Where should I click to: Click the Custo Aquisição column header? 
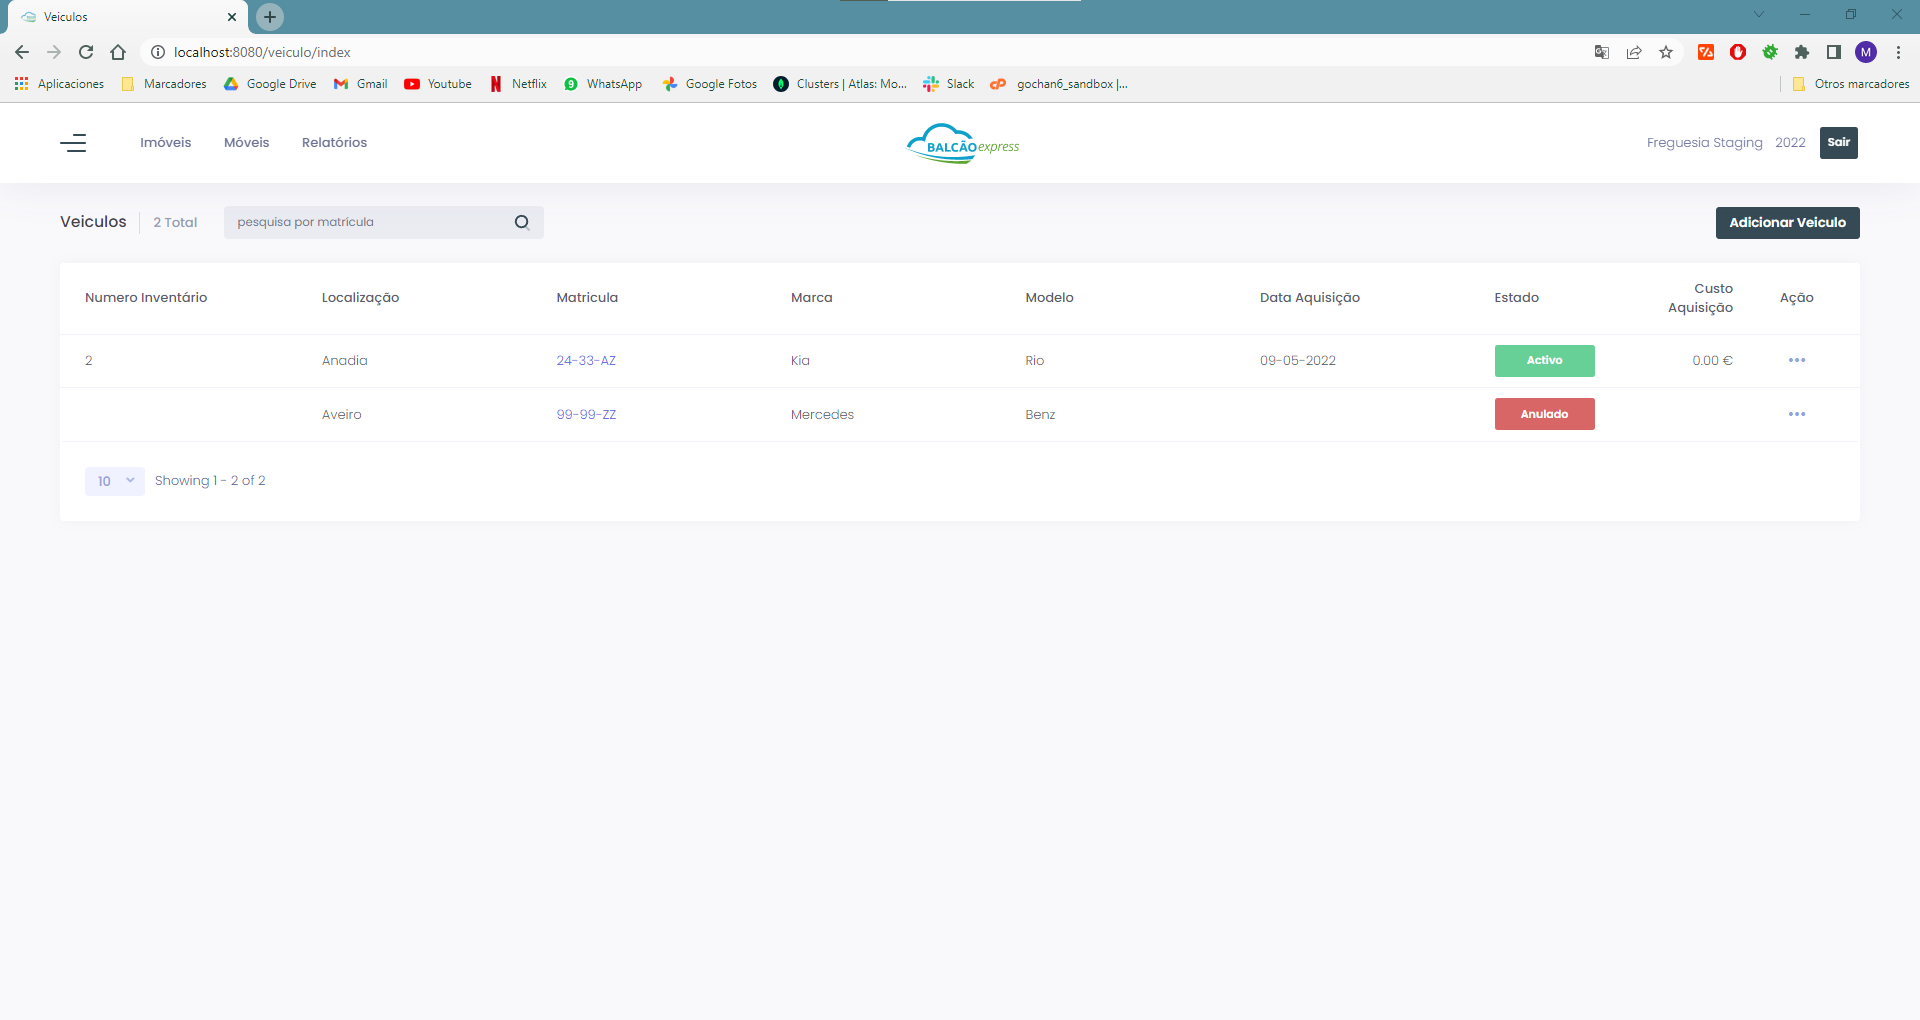pyautogui.click(x=1700, y=298)
